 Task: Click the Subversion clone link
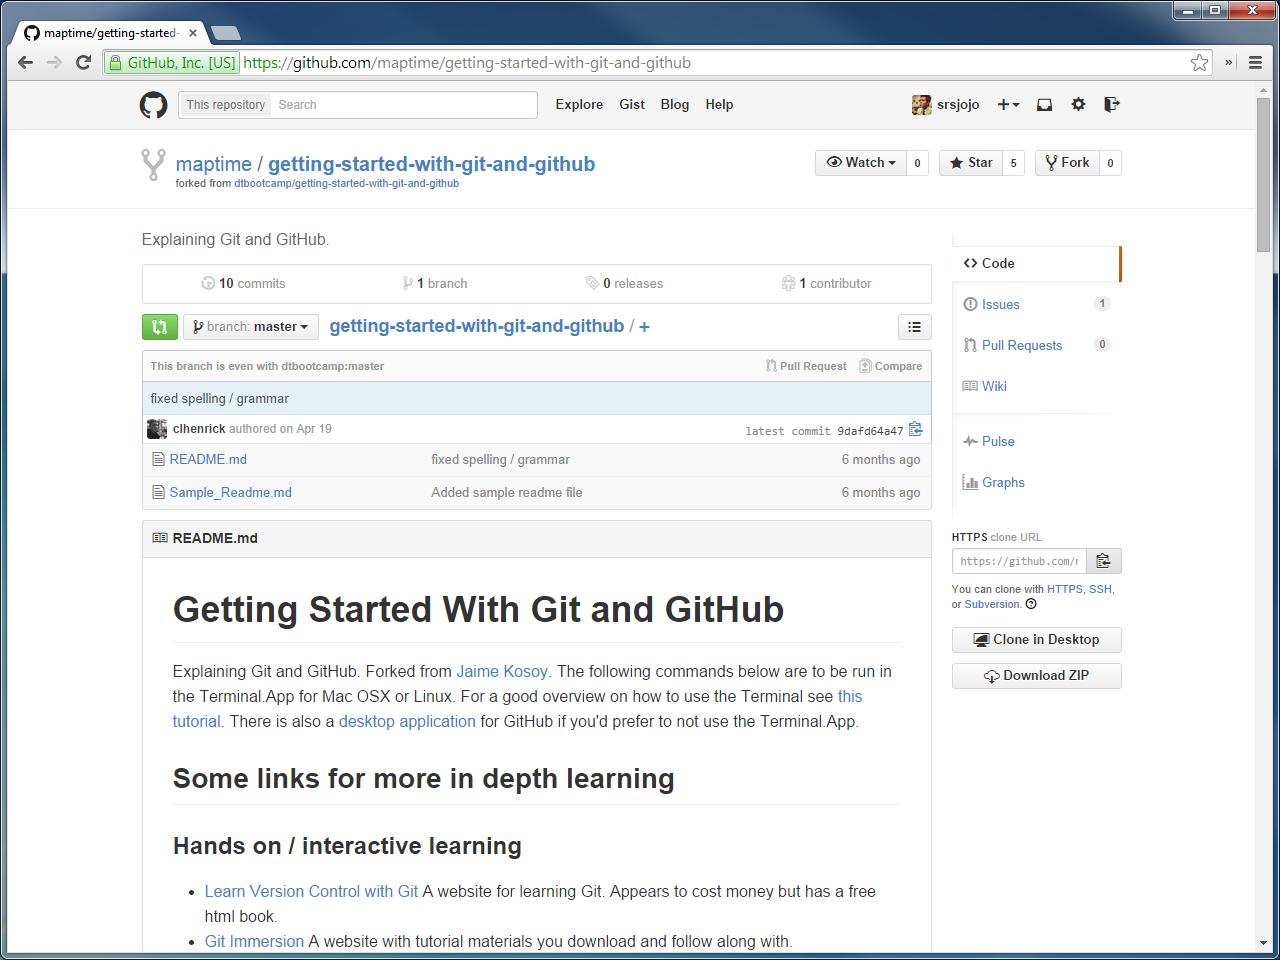click(992, 604)
